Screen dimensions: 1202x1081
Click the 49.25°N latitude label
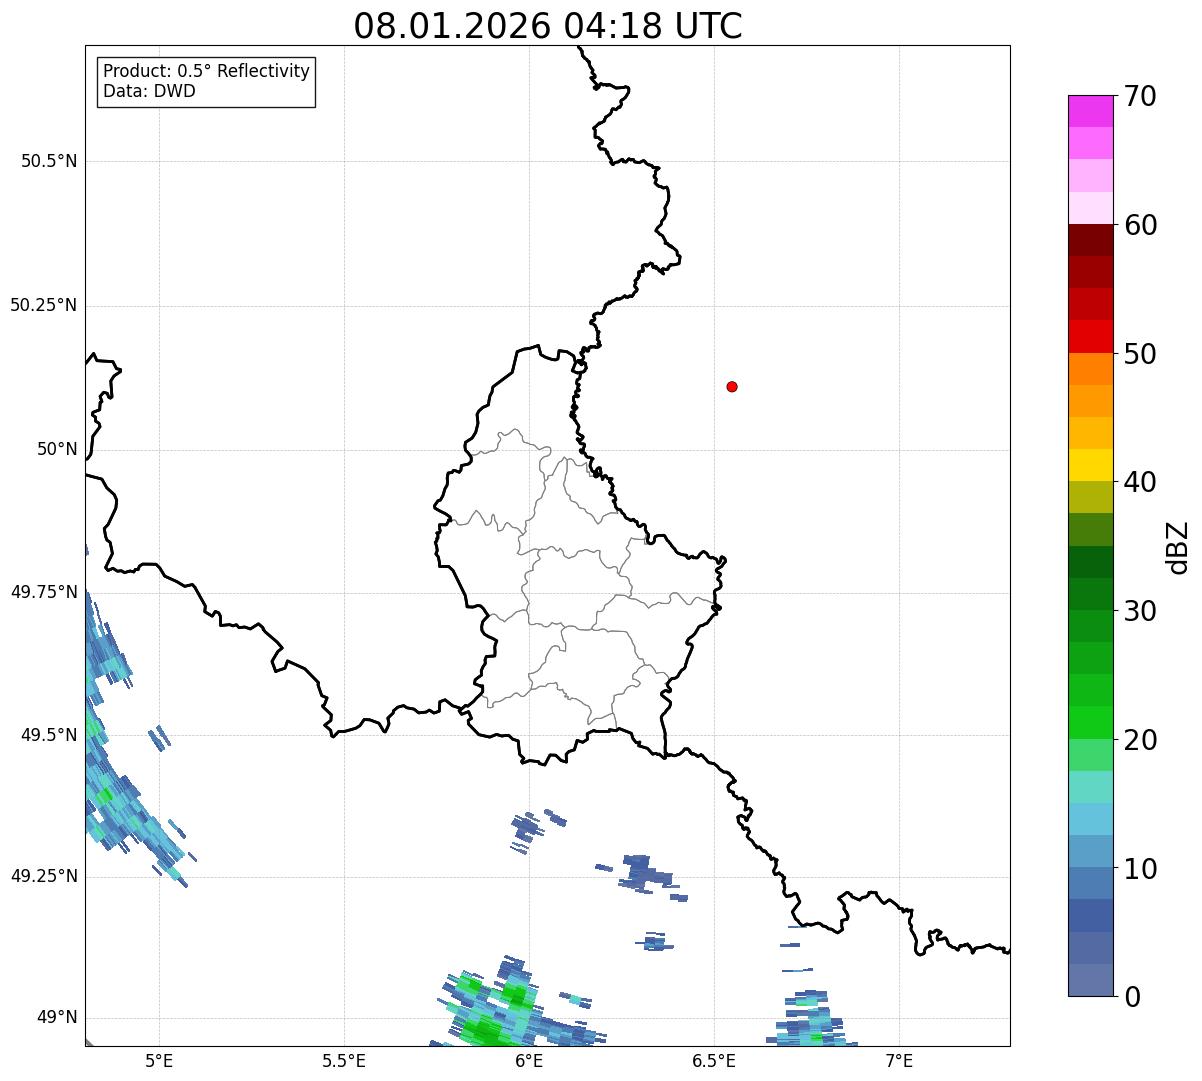(x=43, y=876)
